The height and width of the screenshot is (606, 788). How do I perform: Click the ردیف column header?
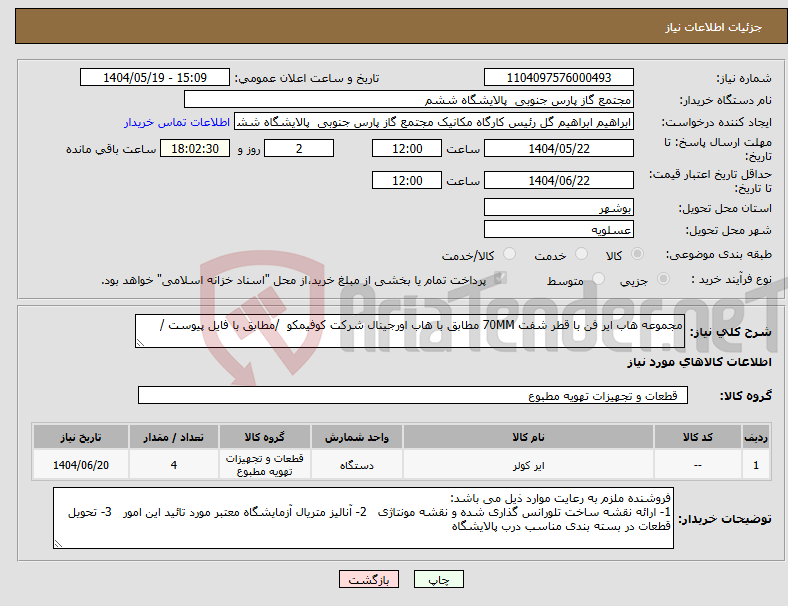[755, 437]
